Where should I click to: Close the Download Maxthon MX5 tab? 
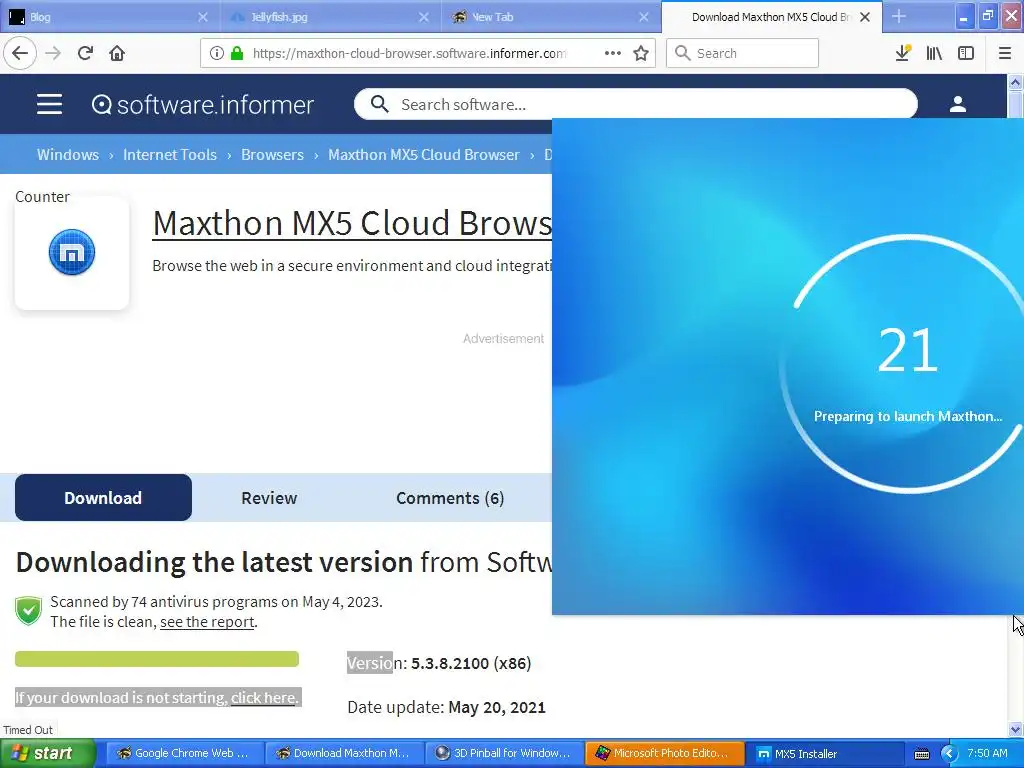pyautogui.click(x=865, y=17)
